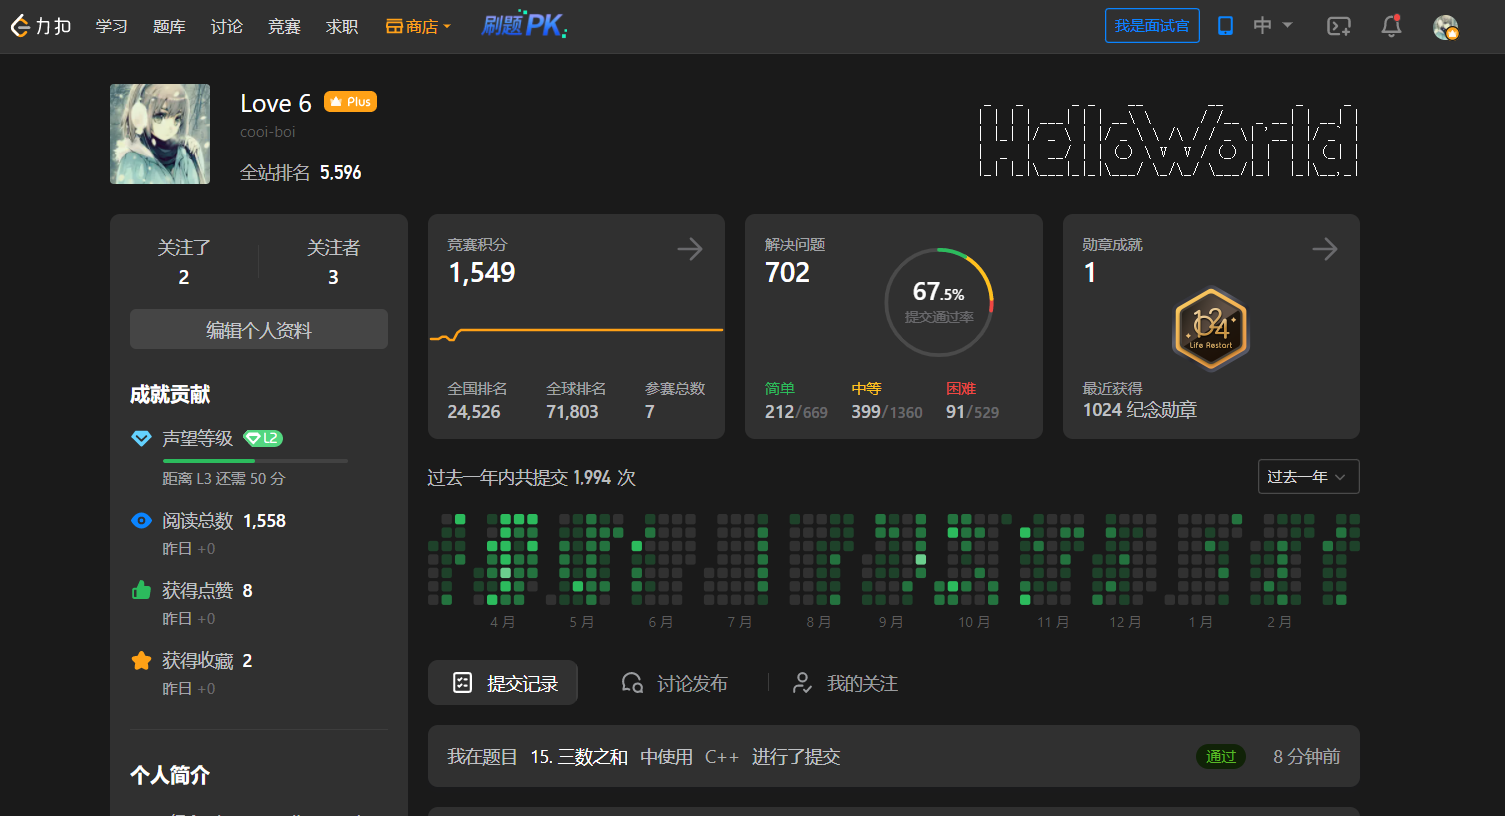The image size is (1505, 816).
Task: Click the HelloWorld ASCII art banner
Action: point(1168,140)
